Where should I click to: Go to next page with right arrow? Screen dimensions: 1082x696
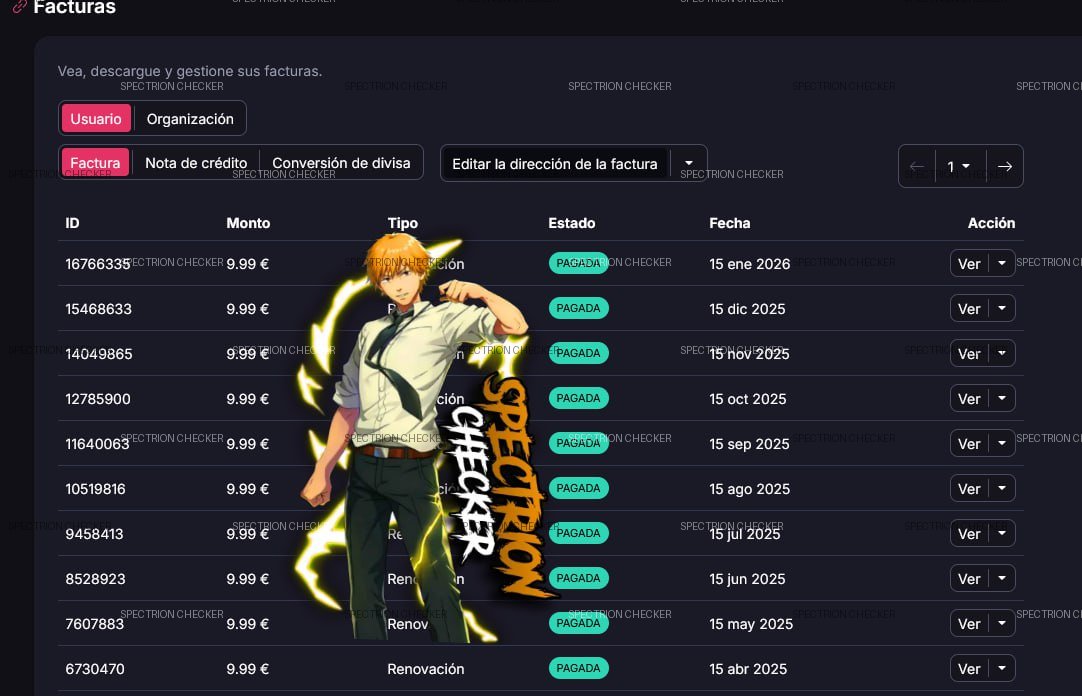click(x=1004, y=166)
